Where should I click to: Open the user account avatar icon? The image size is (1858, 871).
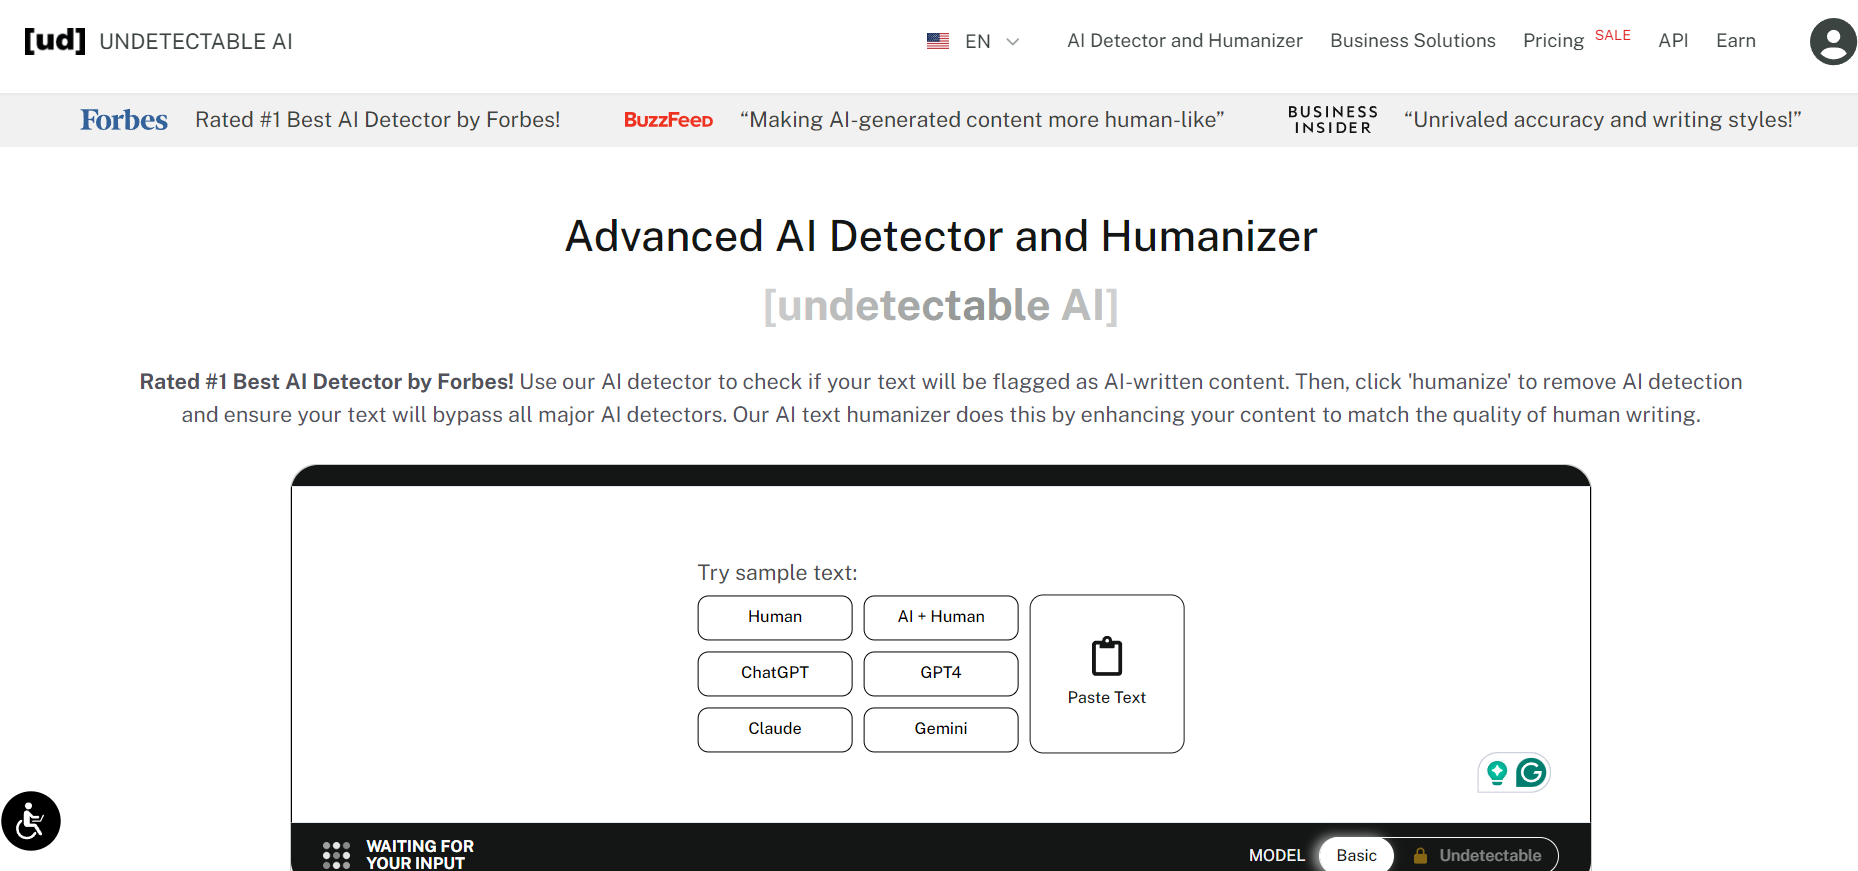1833,41
